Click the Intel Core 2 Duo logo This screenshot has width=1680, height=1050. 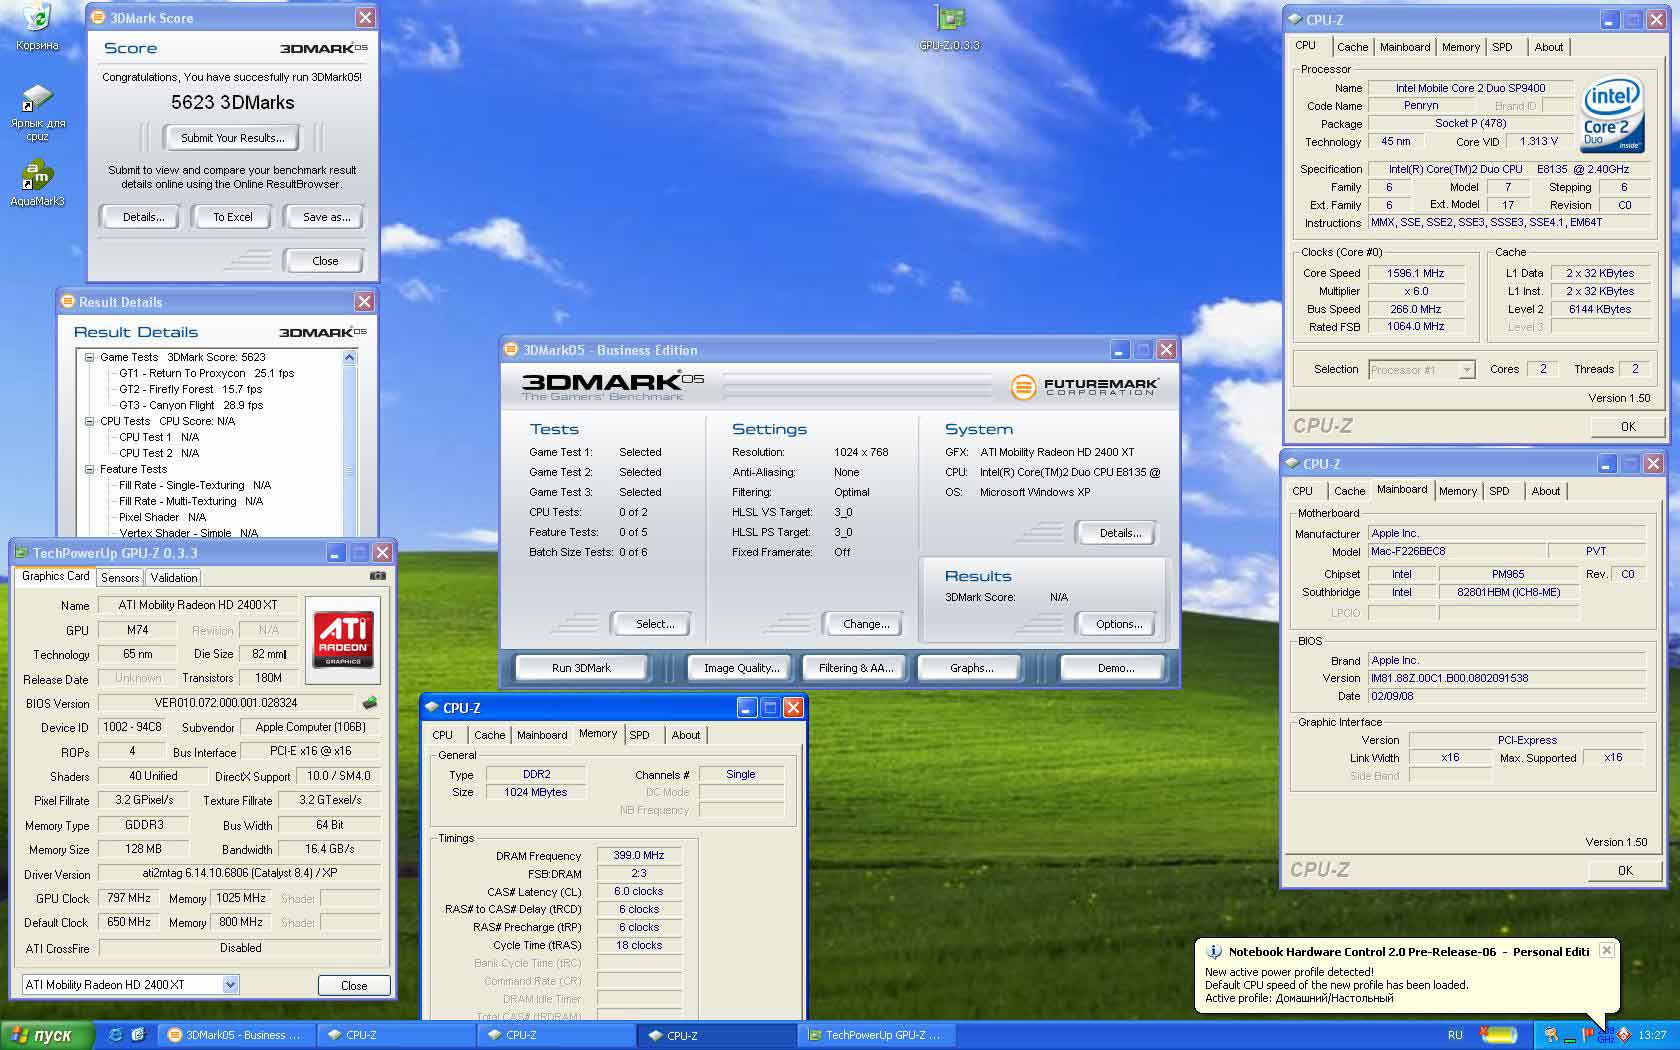(1611, 114)
